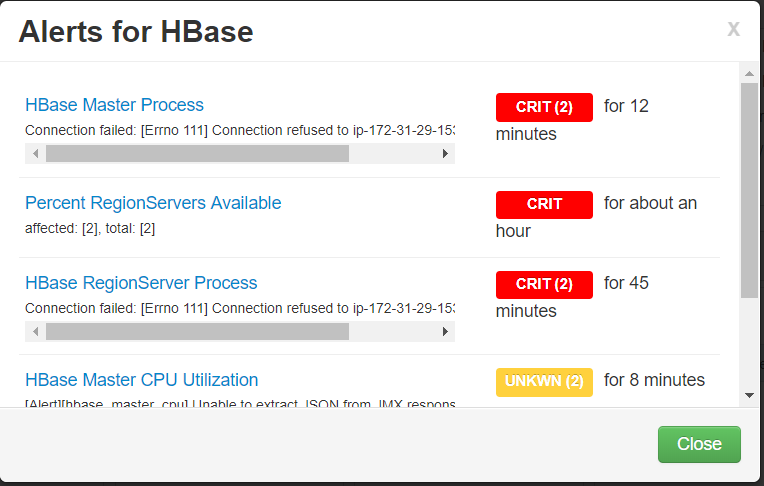Click the vertical scrollbar down arrow

[749, 395]
